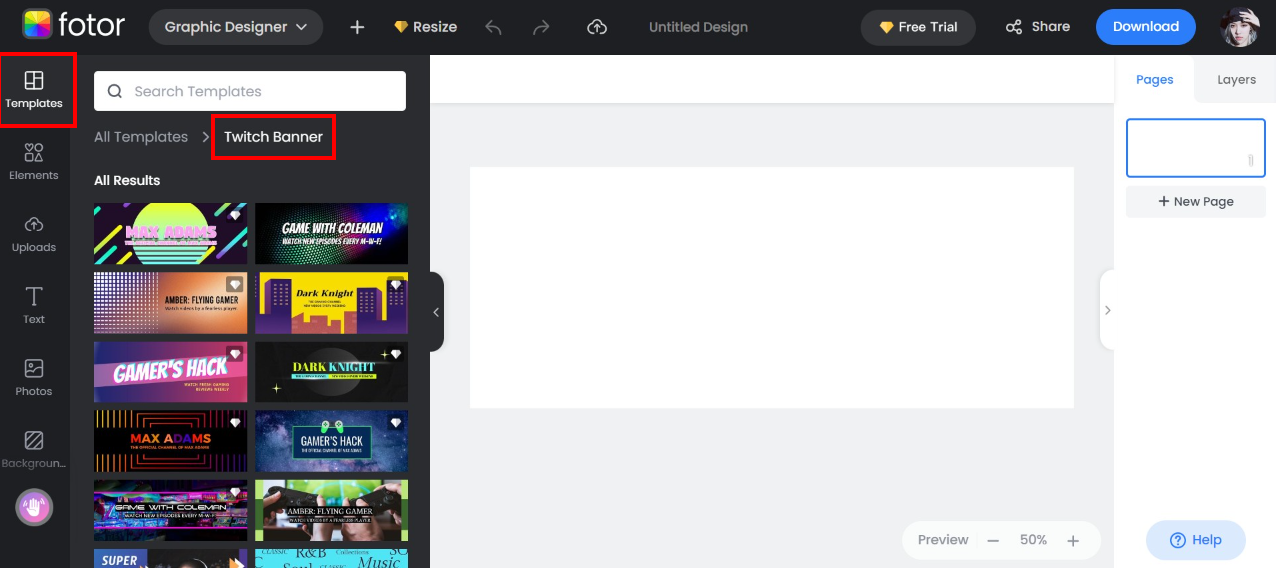This screenshot has width=1276, height=568.
Task: Collapse the right Pages panel arrow
Action: click(1107, 310)
